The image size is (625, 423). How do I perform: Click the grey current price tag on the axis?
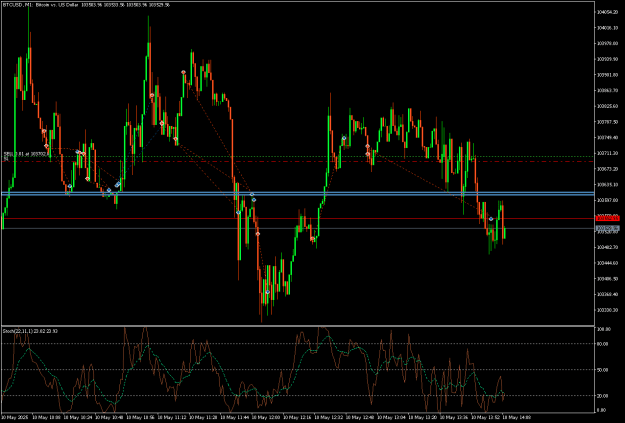coord(607,228)
